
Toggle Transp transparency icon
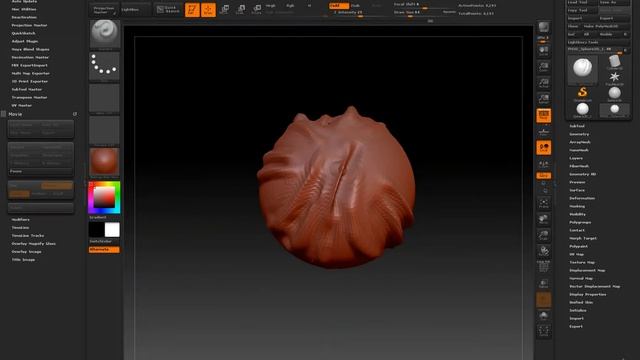(x=543, y=284)
